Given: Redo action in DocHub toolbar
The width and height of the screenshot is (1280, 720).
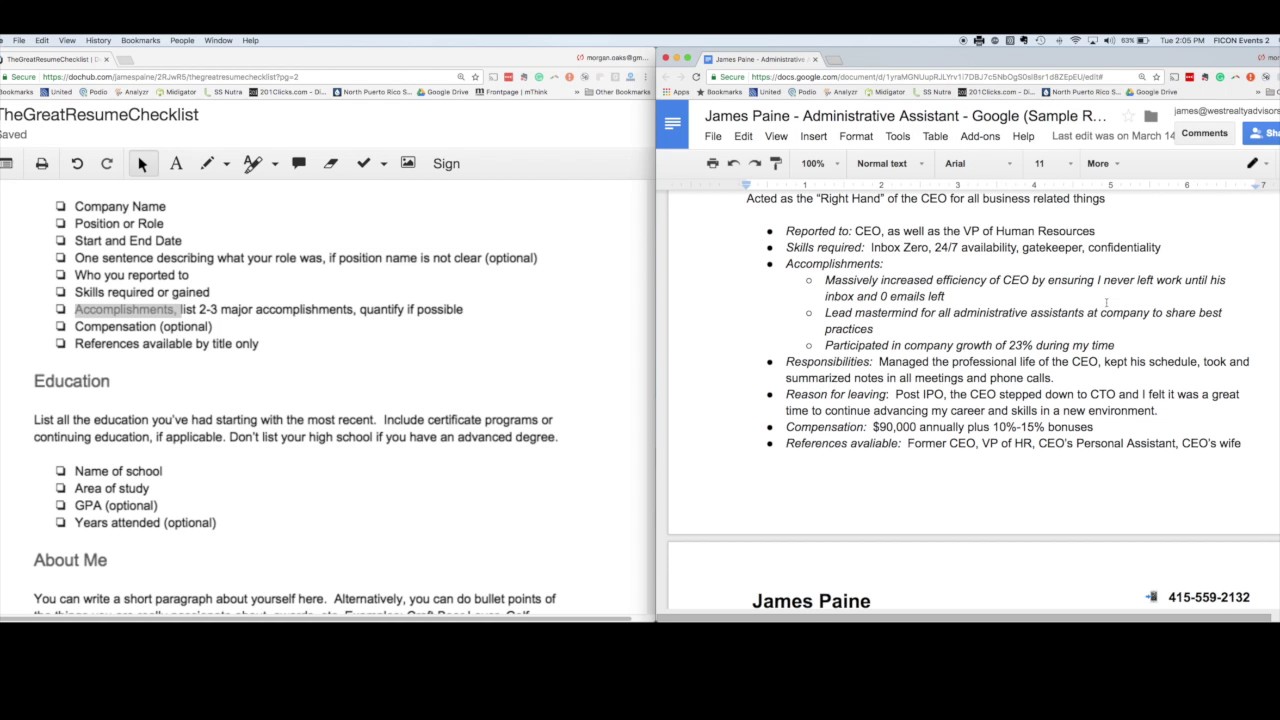Looking at the screenshot, I should click(107, 164).
